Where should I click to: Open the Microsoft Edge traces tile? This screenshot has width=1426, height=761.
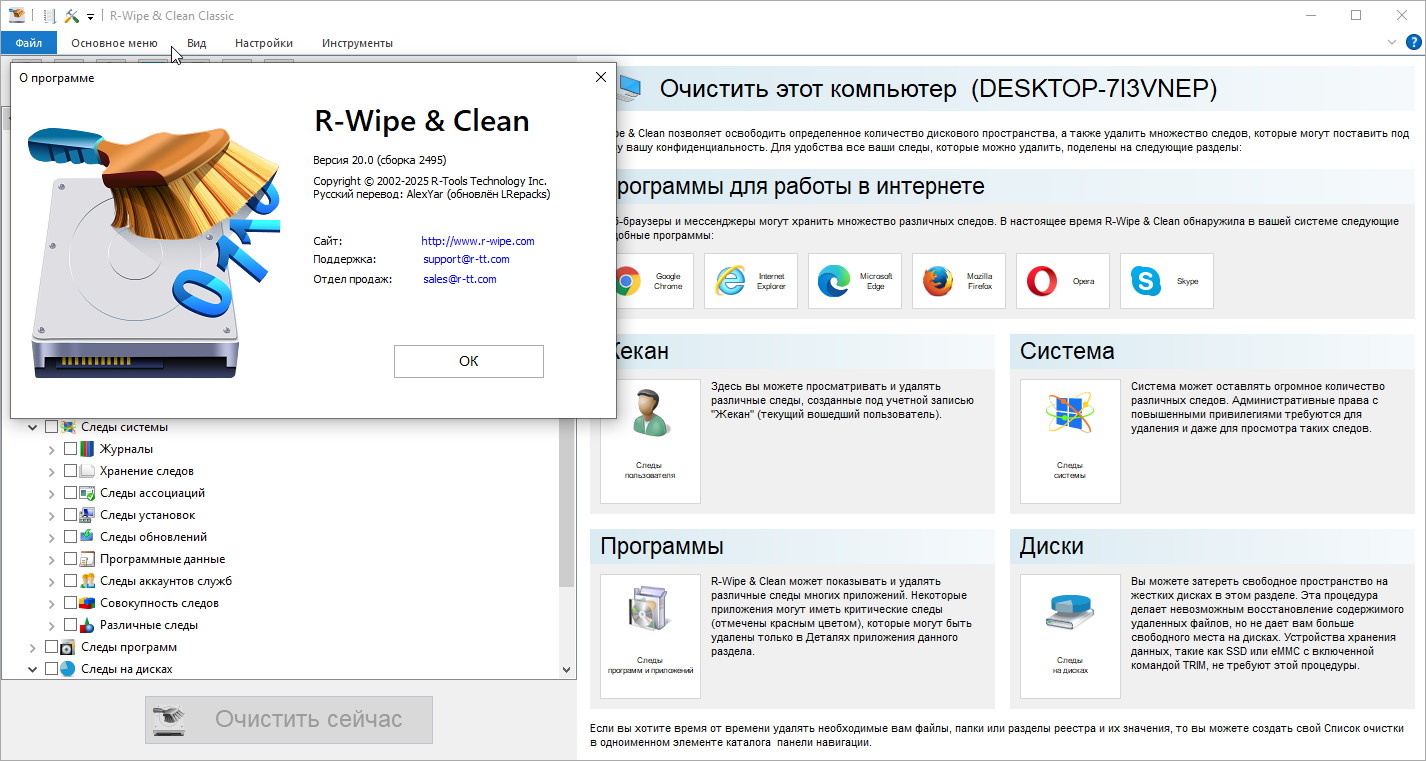[x=854, y=281]
